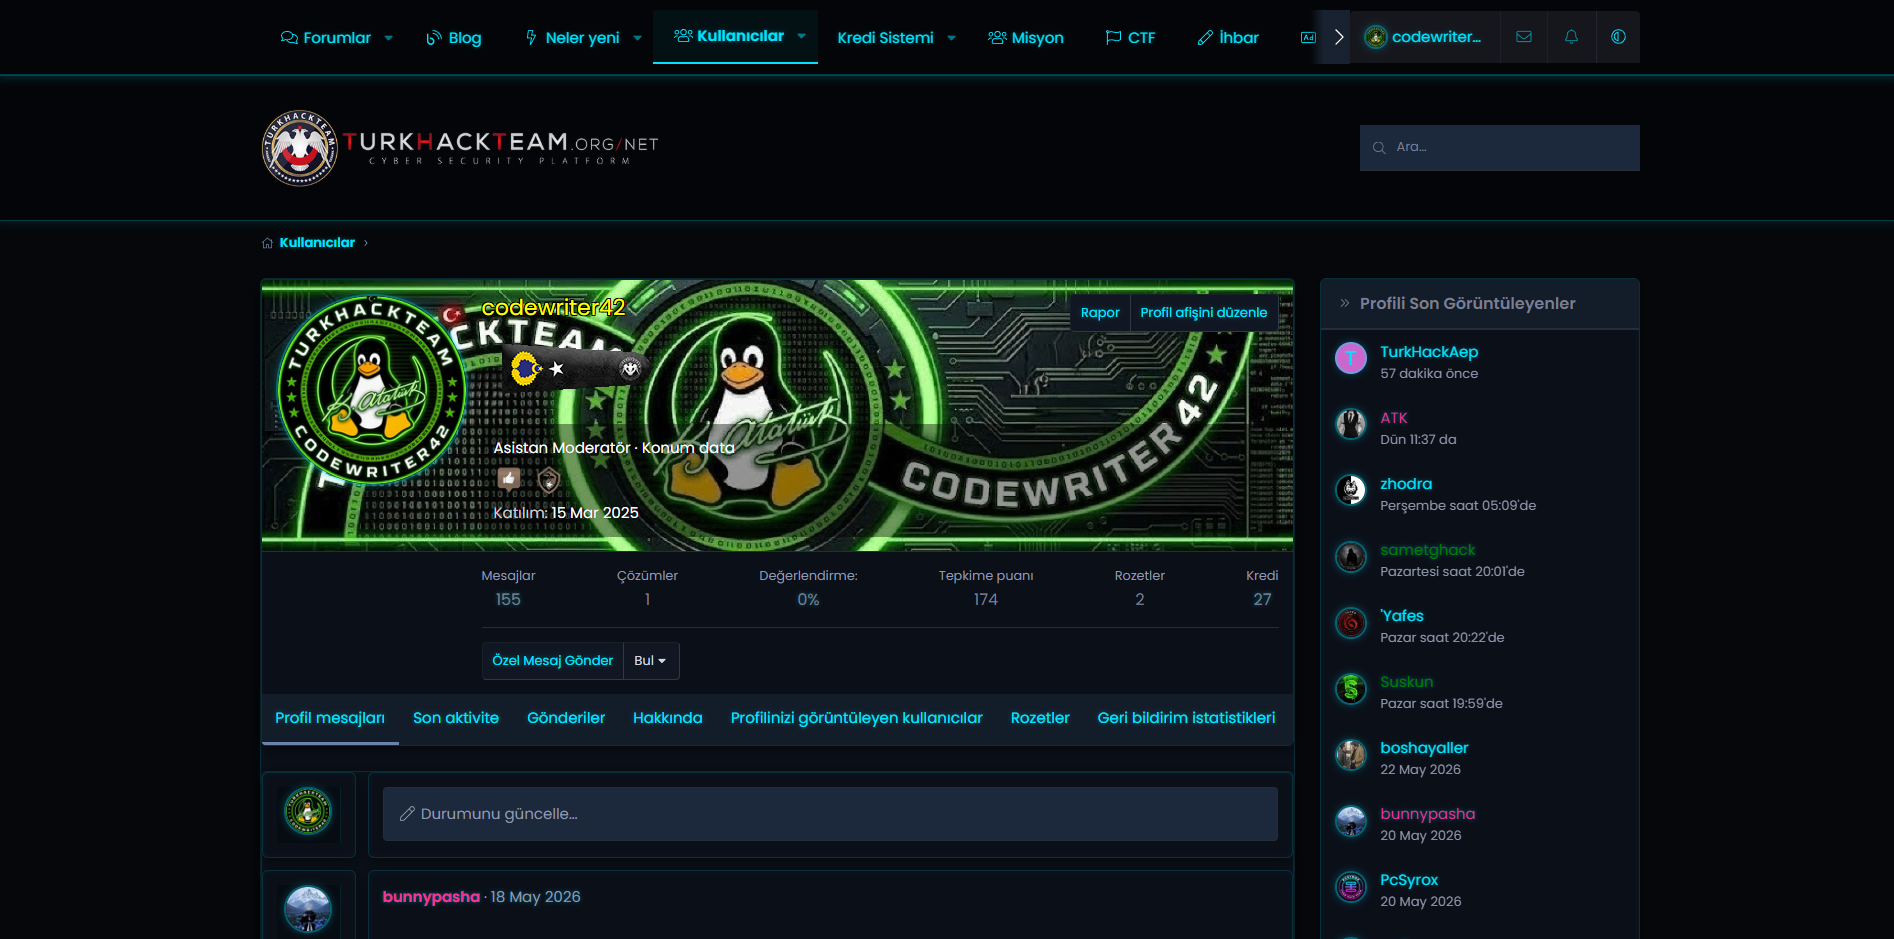The height and width of the screenshot is (939, 1894).
Task: Open the Misyon page
Action: point(1026,38)
